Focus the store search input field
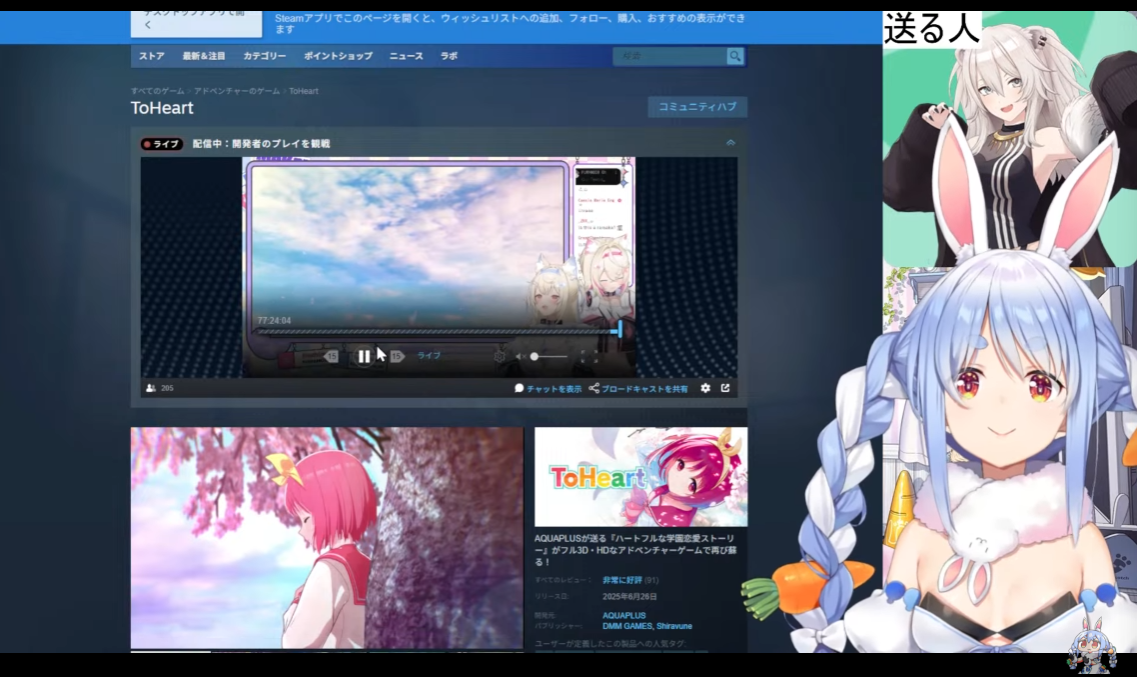This screenshot has height=677, width=1137. coord(670,56)
